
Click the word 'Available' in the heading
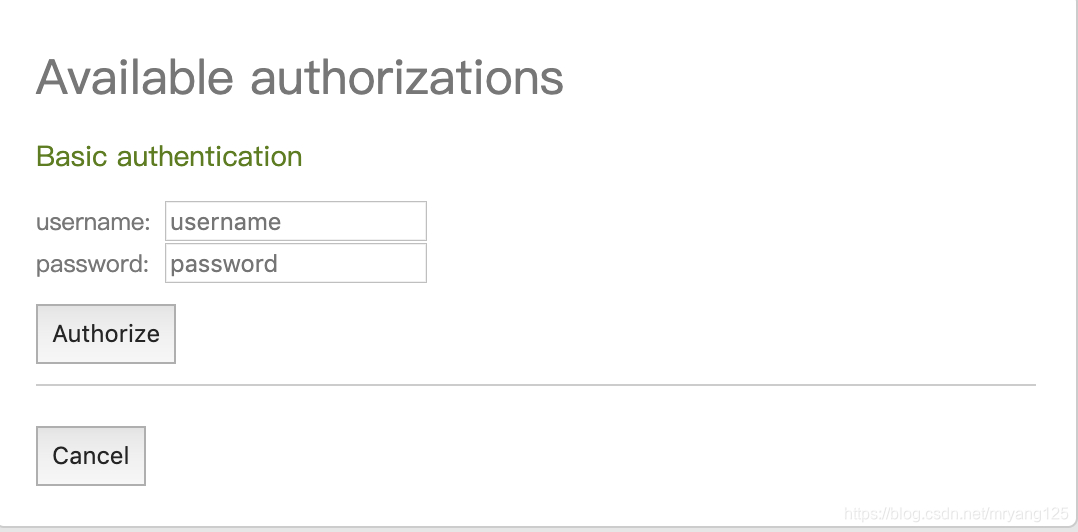click(x=135, y=77)
